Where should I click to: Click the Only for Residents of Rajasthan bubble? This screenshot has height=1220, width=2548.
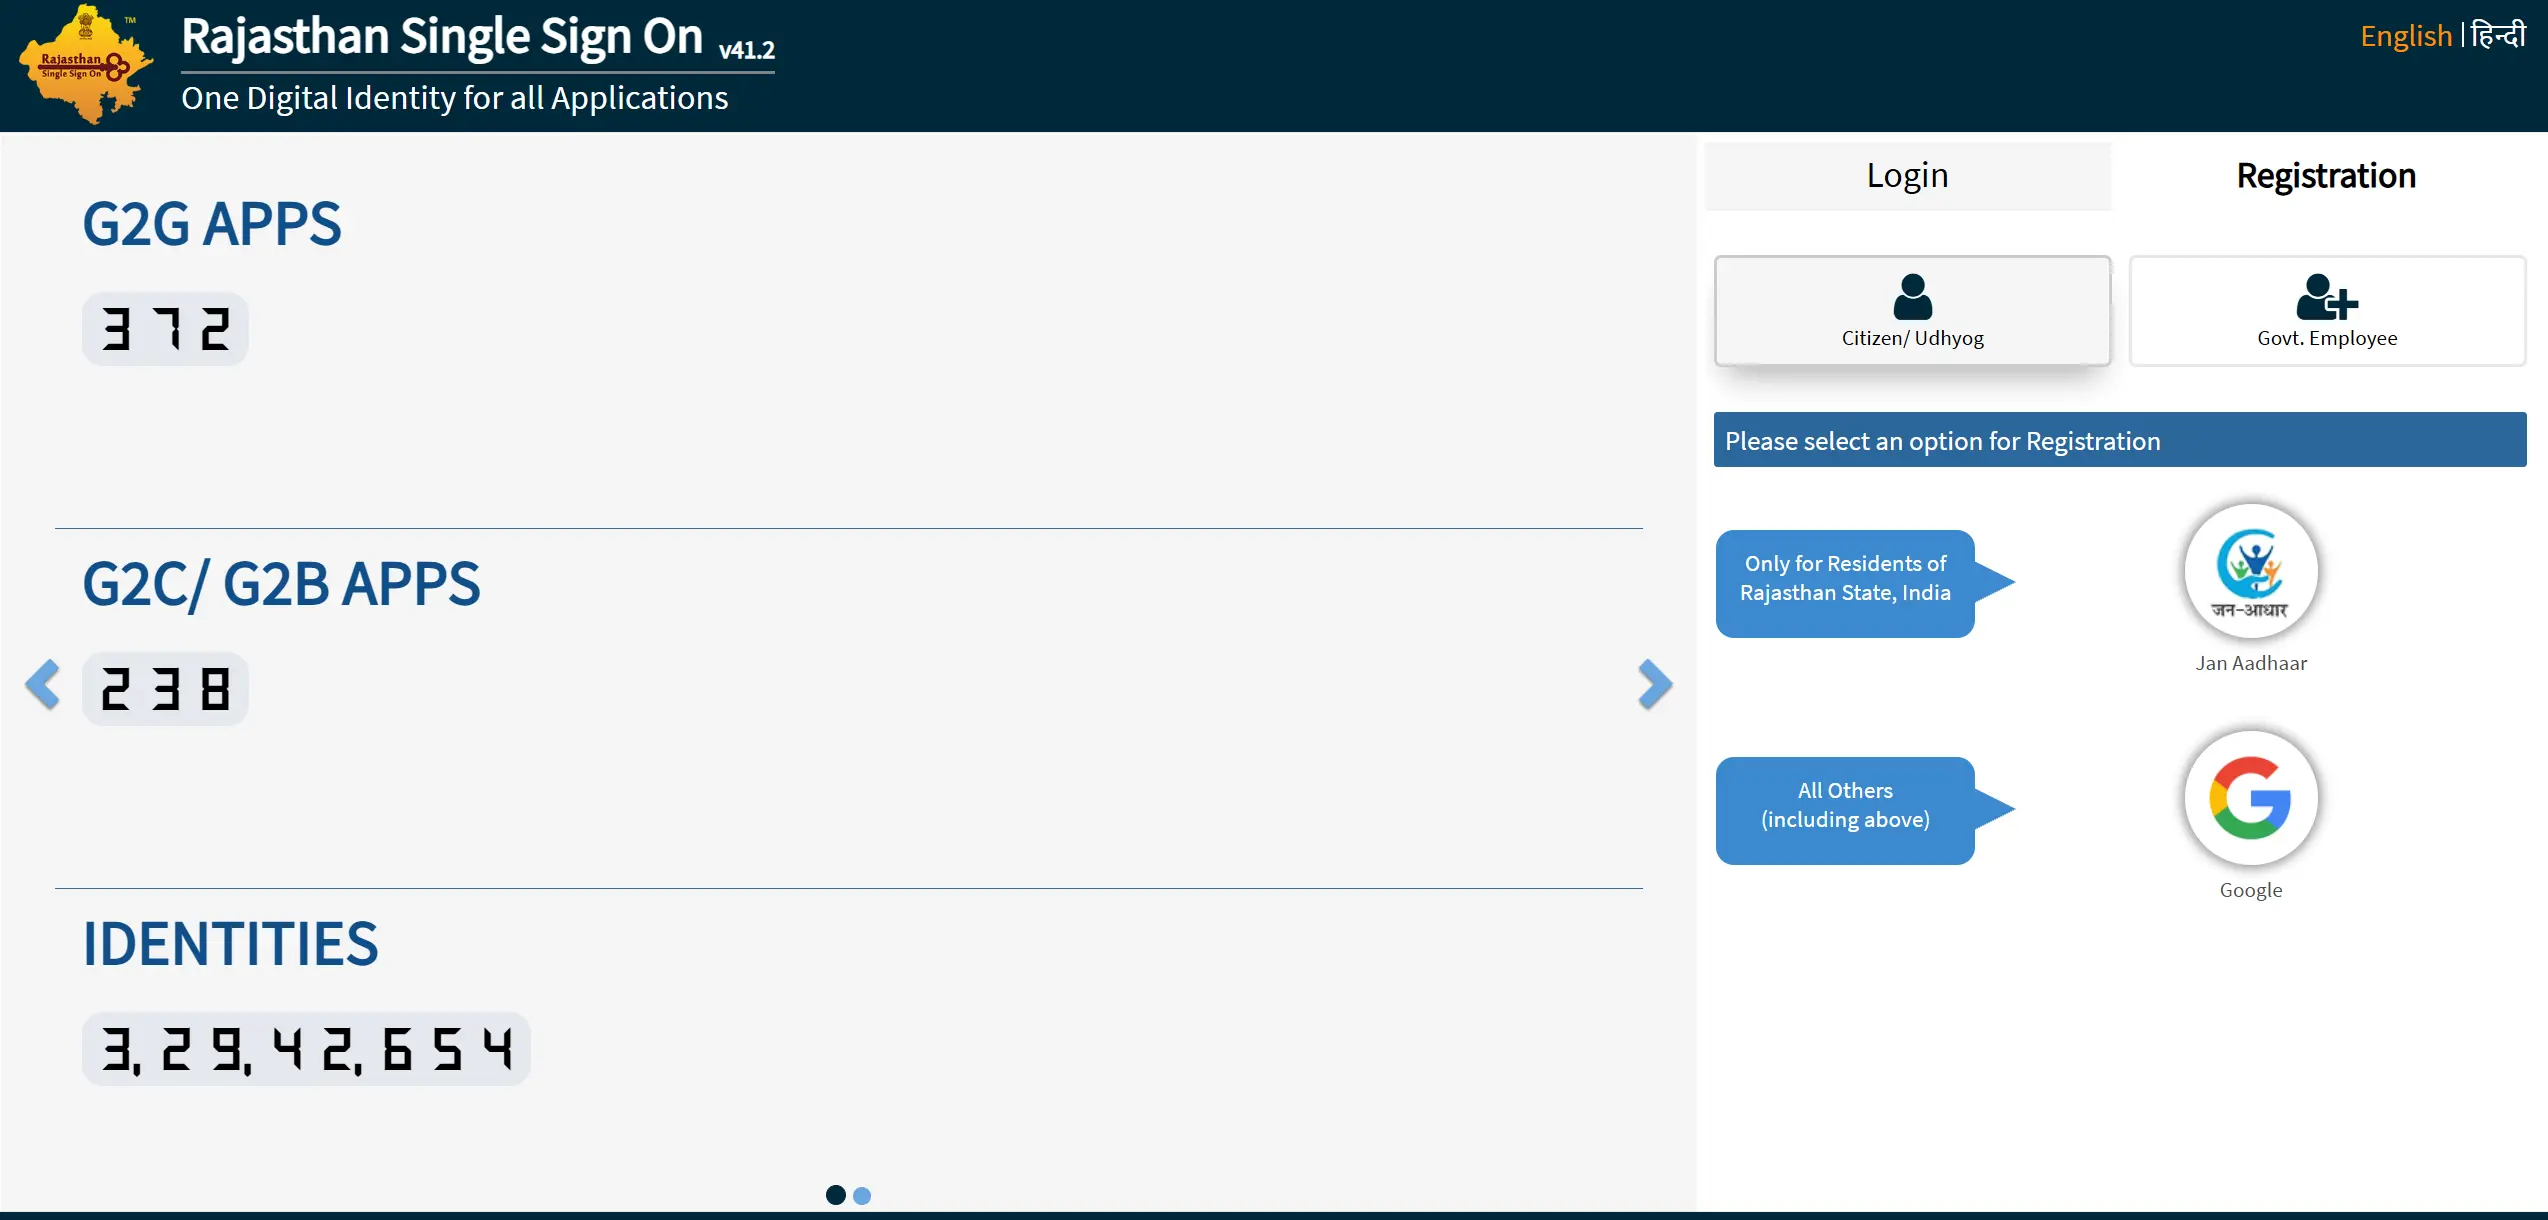[x=1845, y=583]
